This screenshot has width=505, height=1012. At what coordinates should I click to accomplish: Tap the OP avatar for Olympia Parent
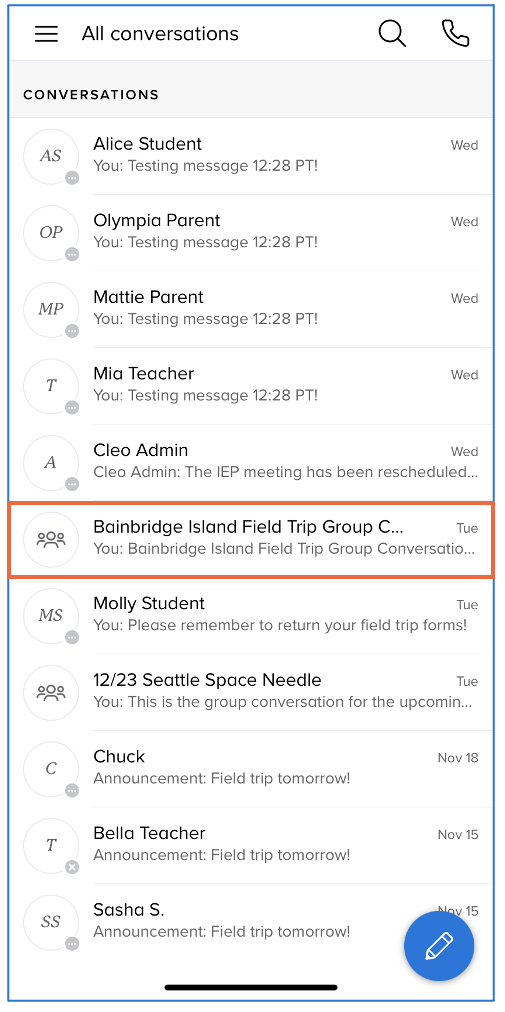pyautogui.click(x=51, y=232)
